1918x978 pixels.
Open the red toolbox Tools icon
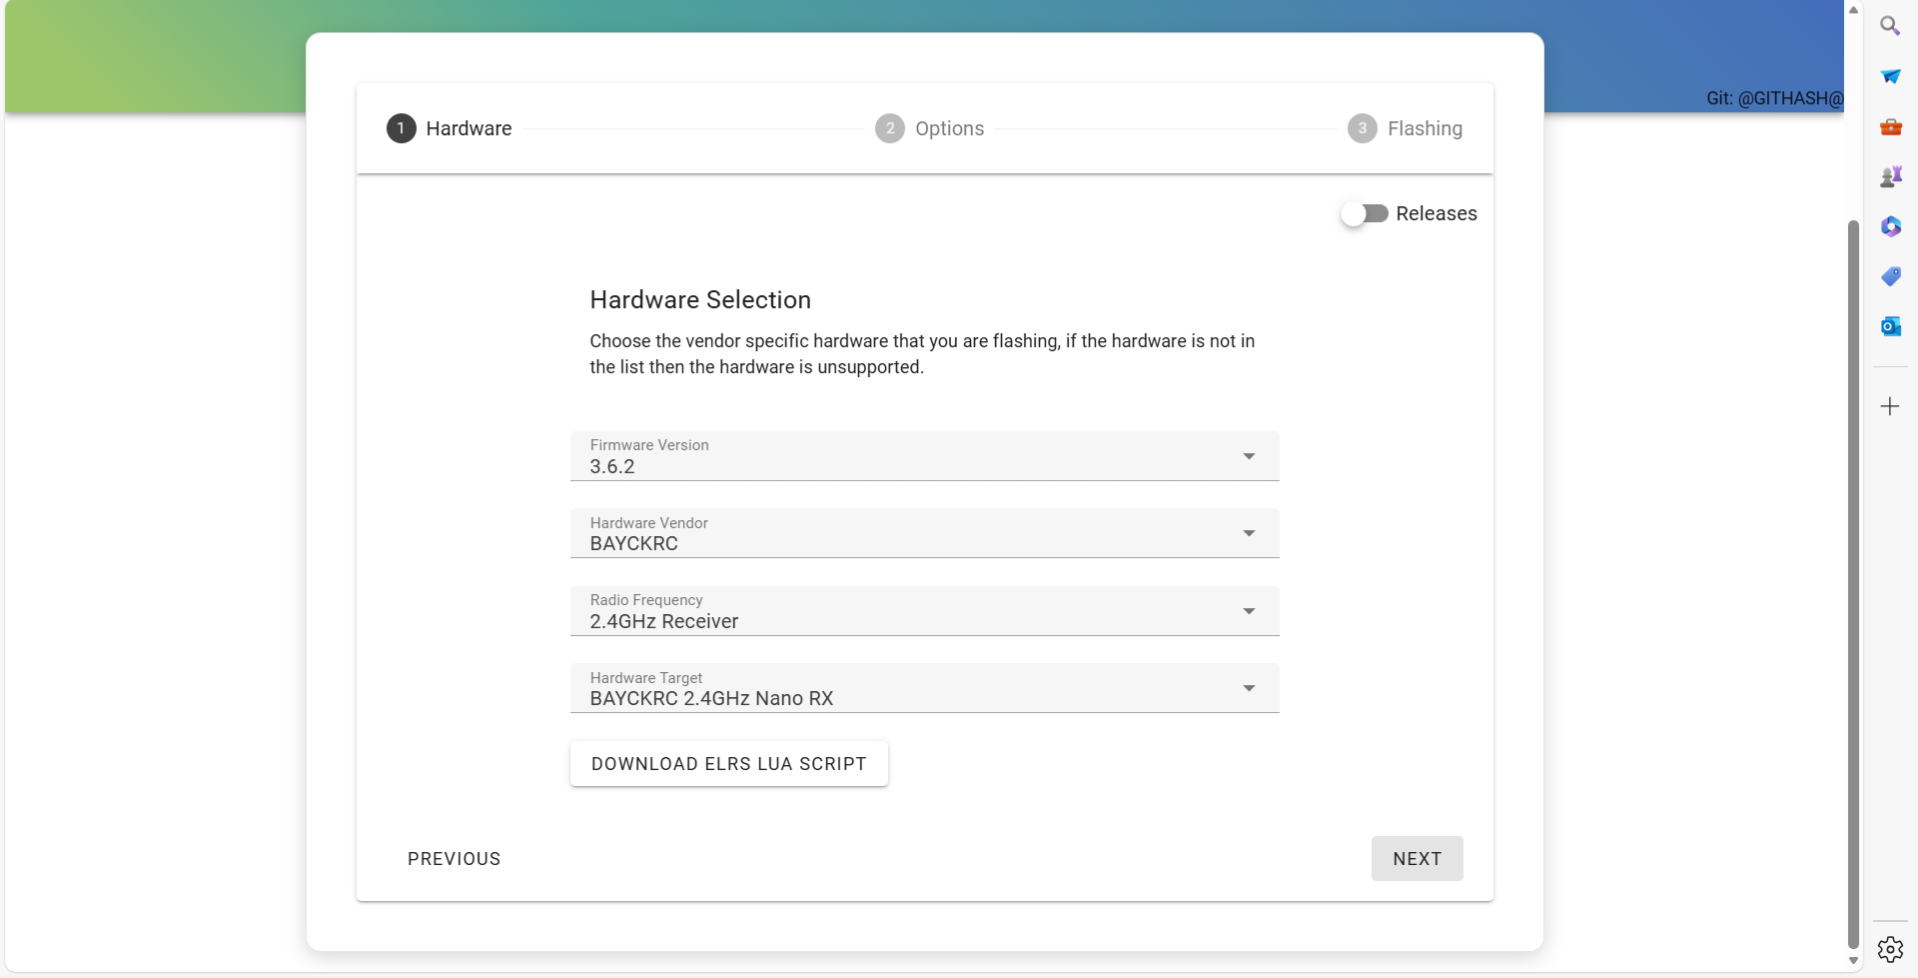(1889, 127)
